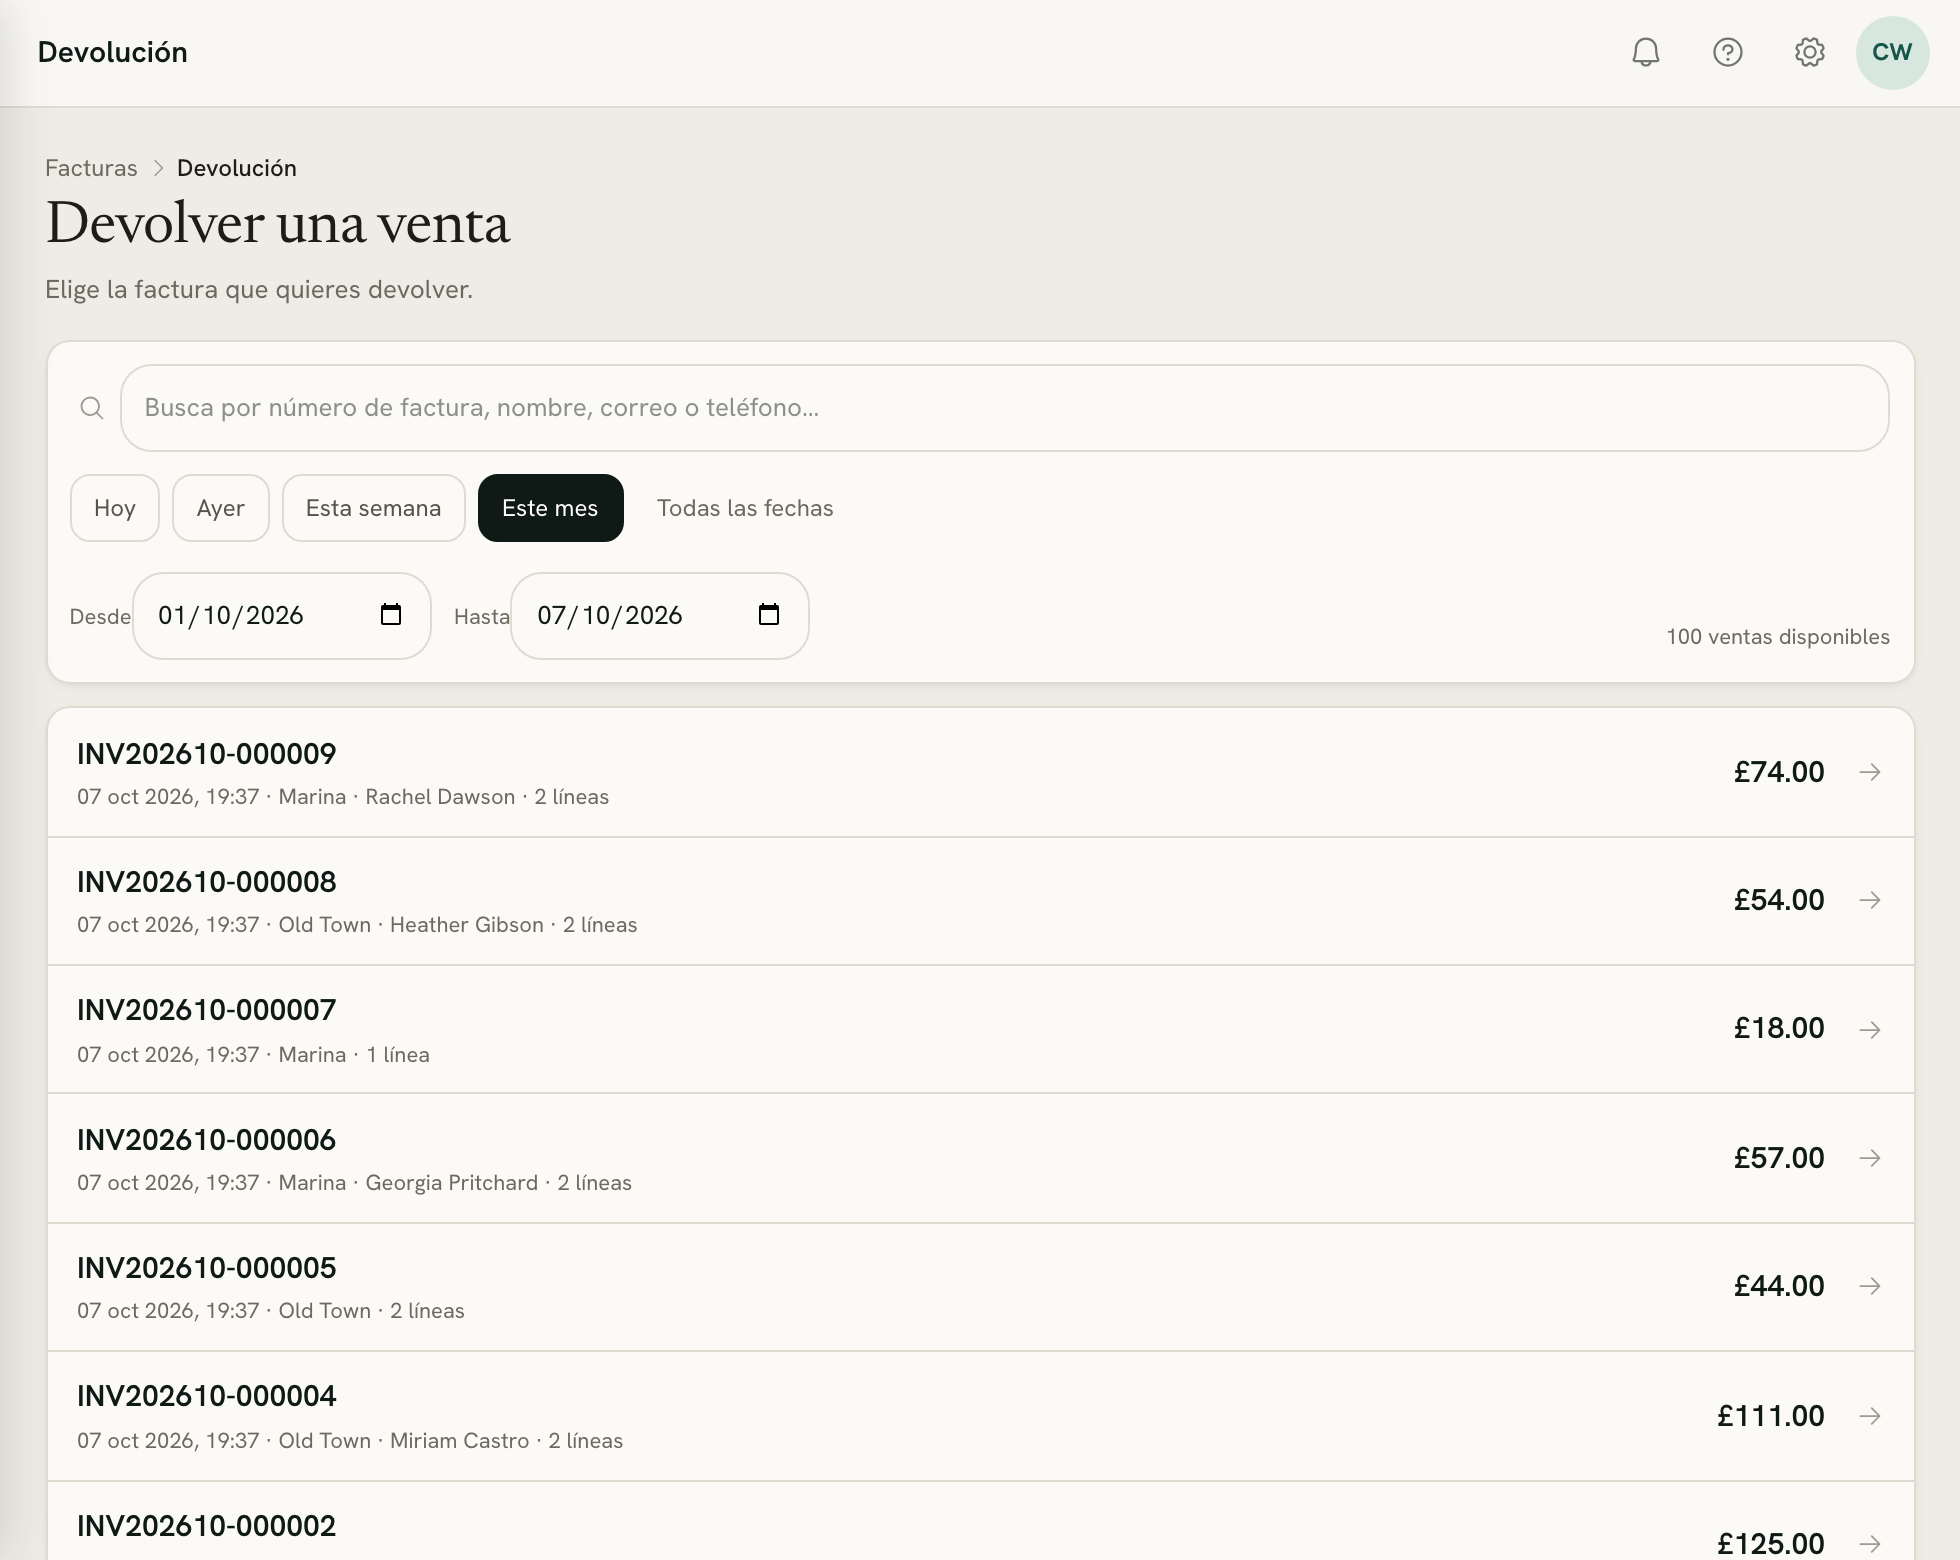Select invoice INV202610-000009
Screen dimensions: 1960x1560
pyautogui.click(x=981, y=773)
